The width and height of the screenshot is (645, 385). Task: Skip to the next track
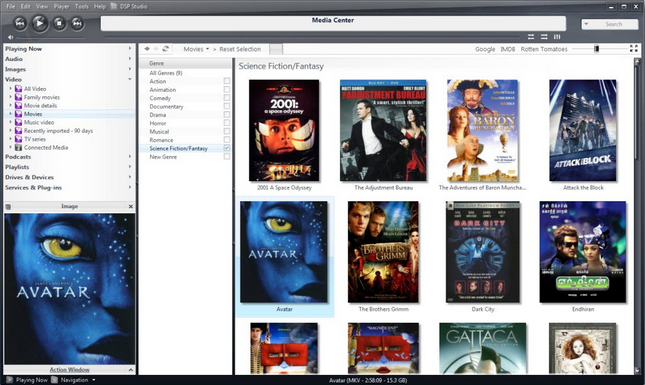77,23
